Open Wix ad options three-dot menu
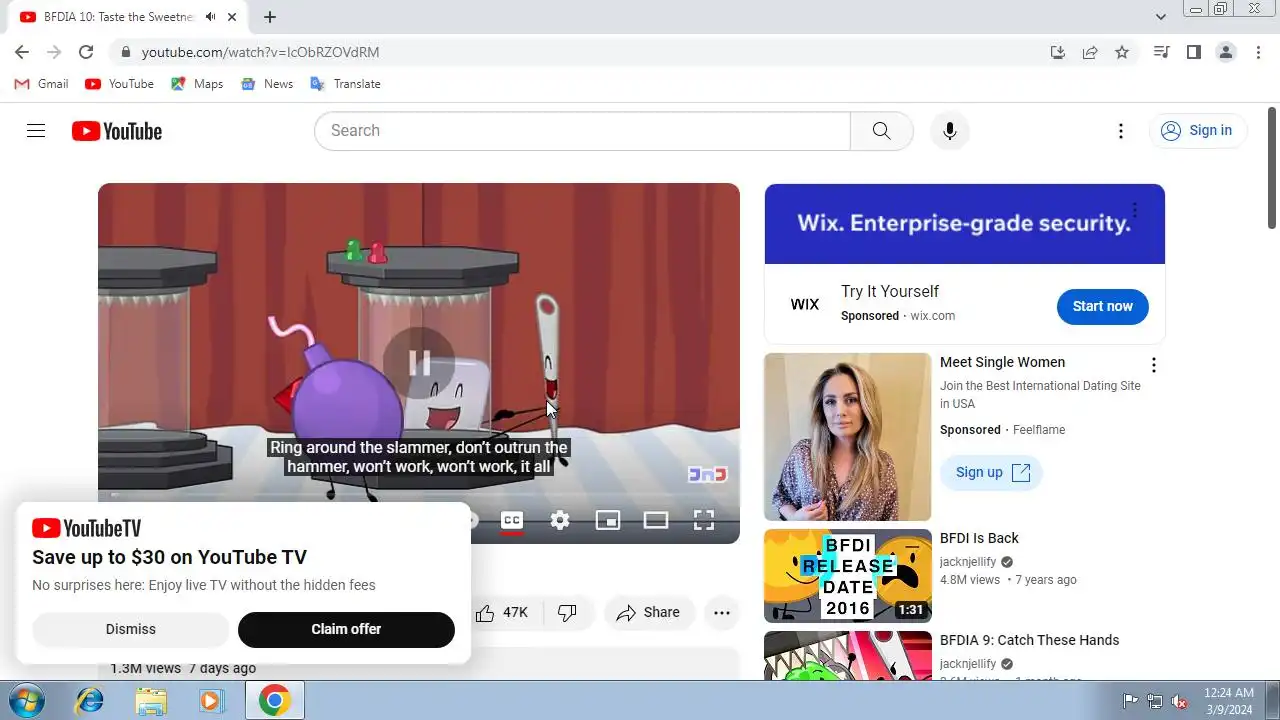The image size is (1280, 720). (x=1135, y=210)
